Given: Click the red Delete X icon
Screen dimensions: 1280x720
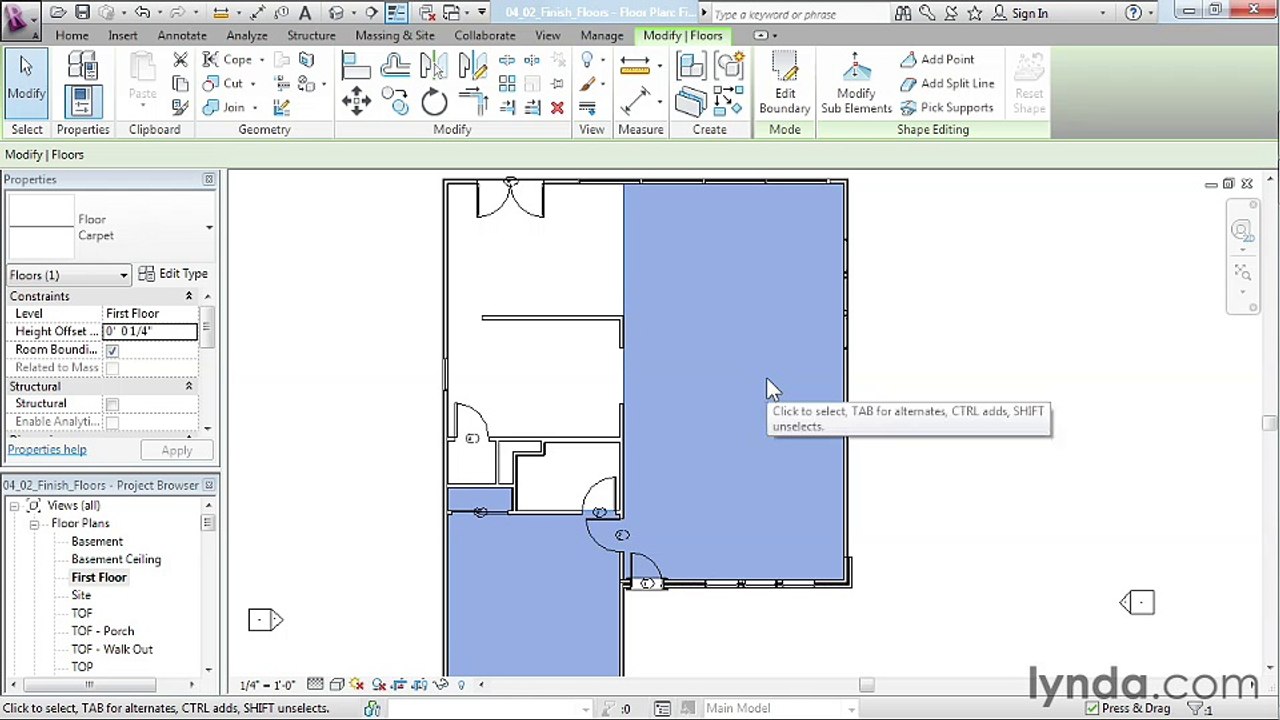Looking at the screenshot, I should click(557, 107).
